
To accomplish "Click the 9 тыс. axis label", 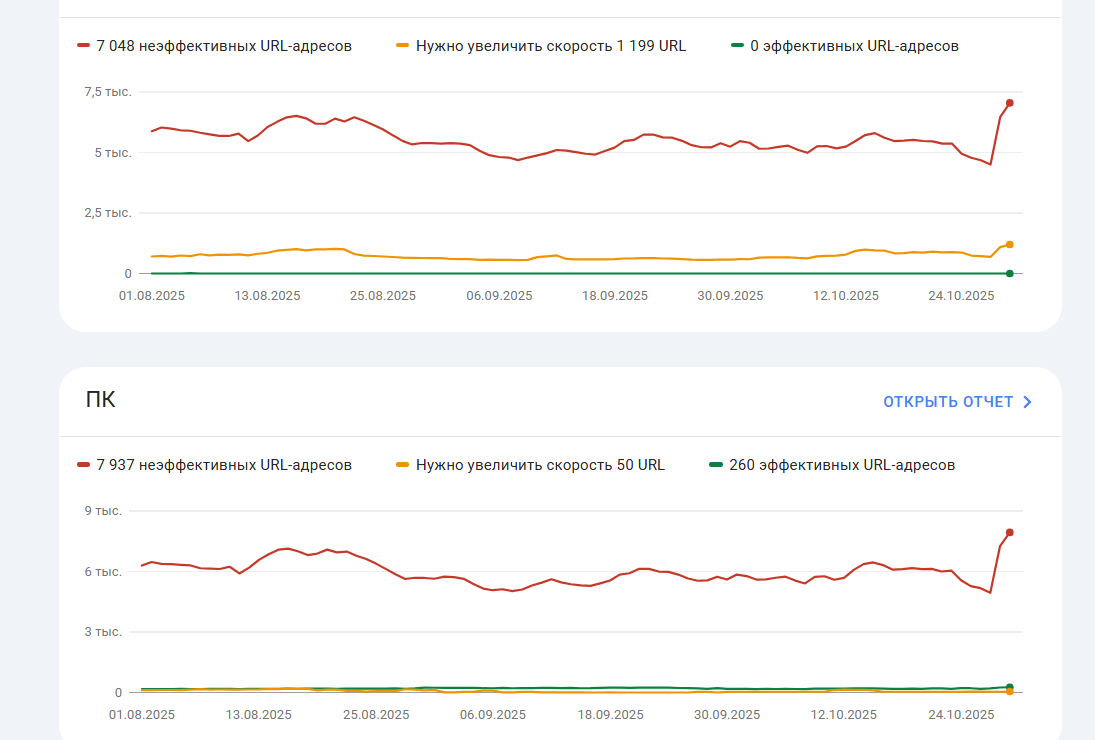I will pyautogui.click(x=103, y=511).
